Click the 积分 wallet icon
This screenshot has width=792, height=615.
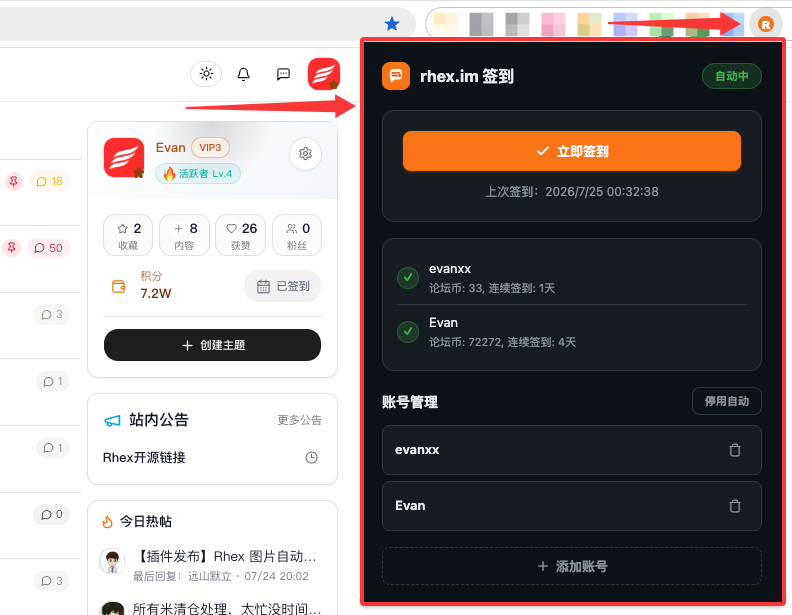coord(119,286)
